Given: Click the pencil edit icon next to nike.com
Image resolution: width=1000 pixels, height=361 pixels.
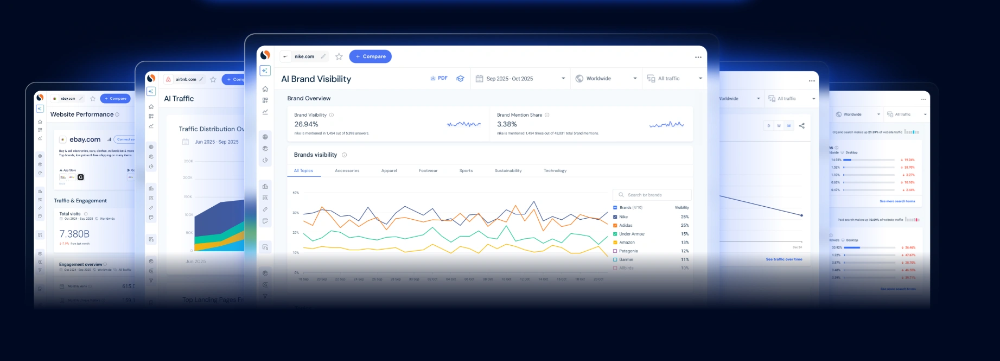Looking at the screenshot, I should (x=323, y=56).
